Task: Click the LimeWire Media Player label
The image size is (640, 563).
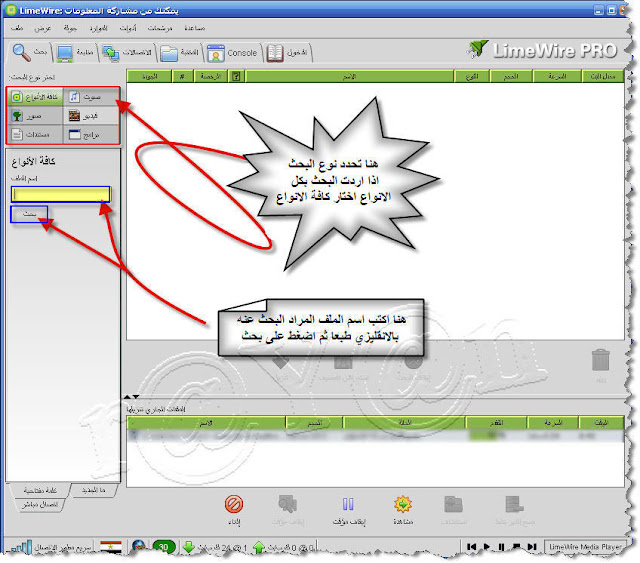Action: 584,547
